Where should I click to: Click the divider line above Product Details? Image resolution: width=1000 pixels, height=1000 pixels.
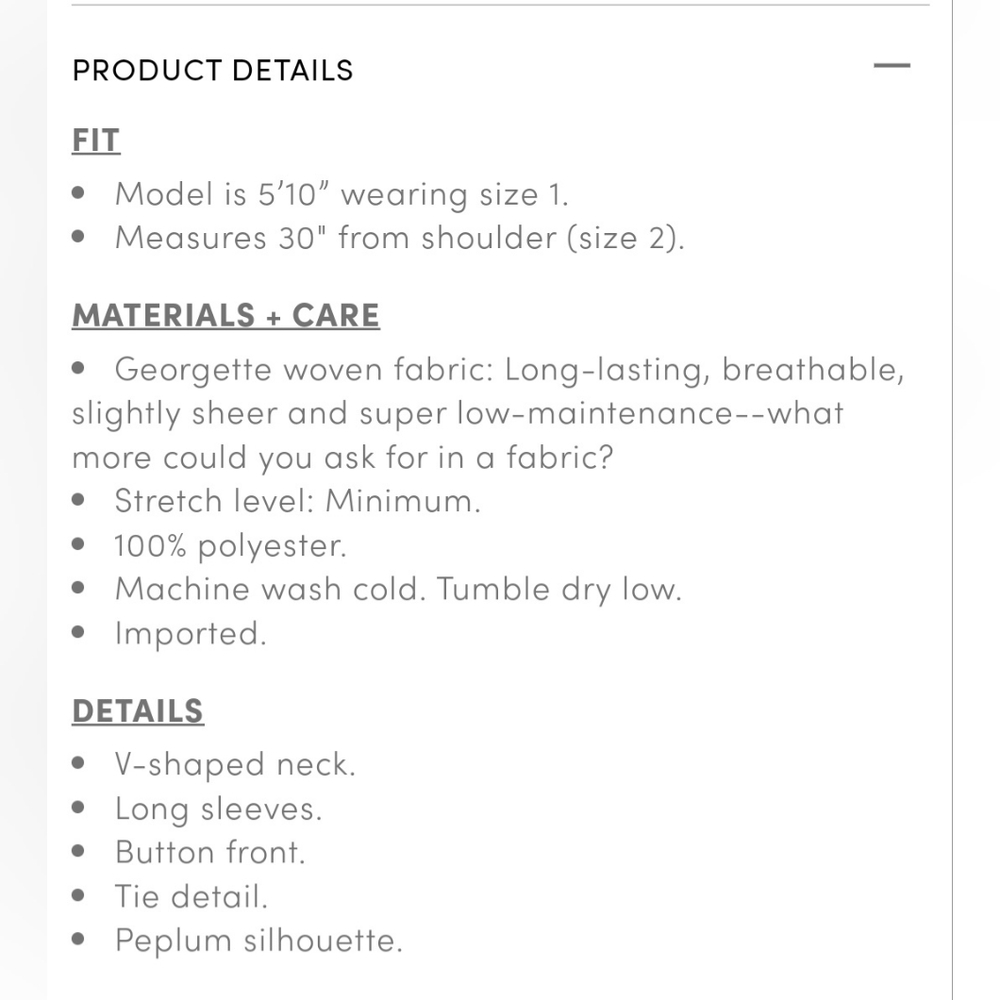tap(500, 4)
